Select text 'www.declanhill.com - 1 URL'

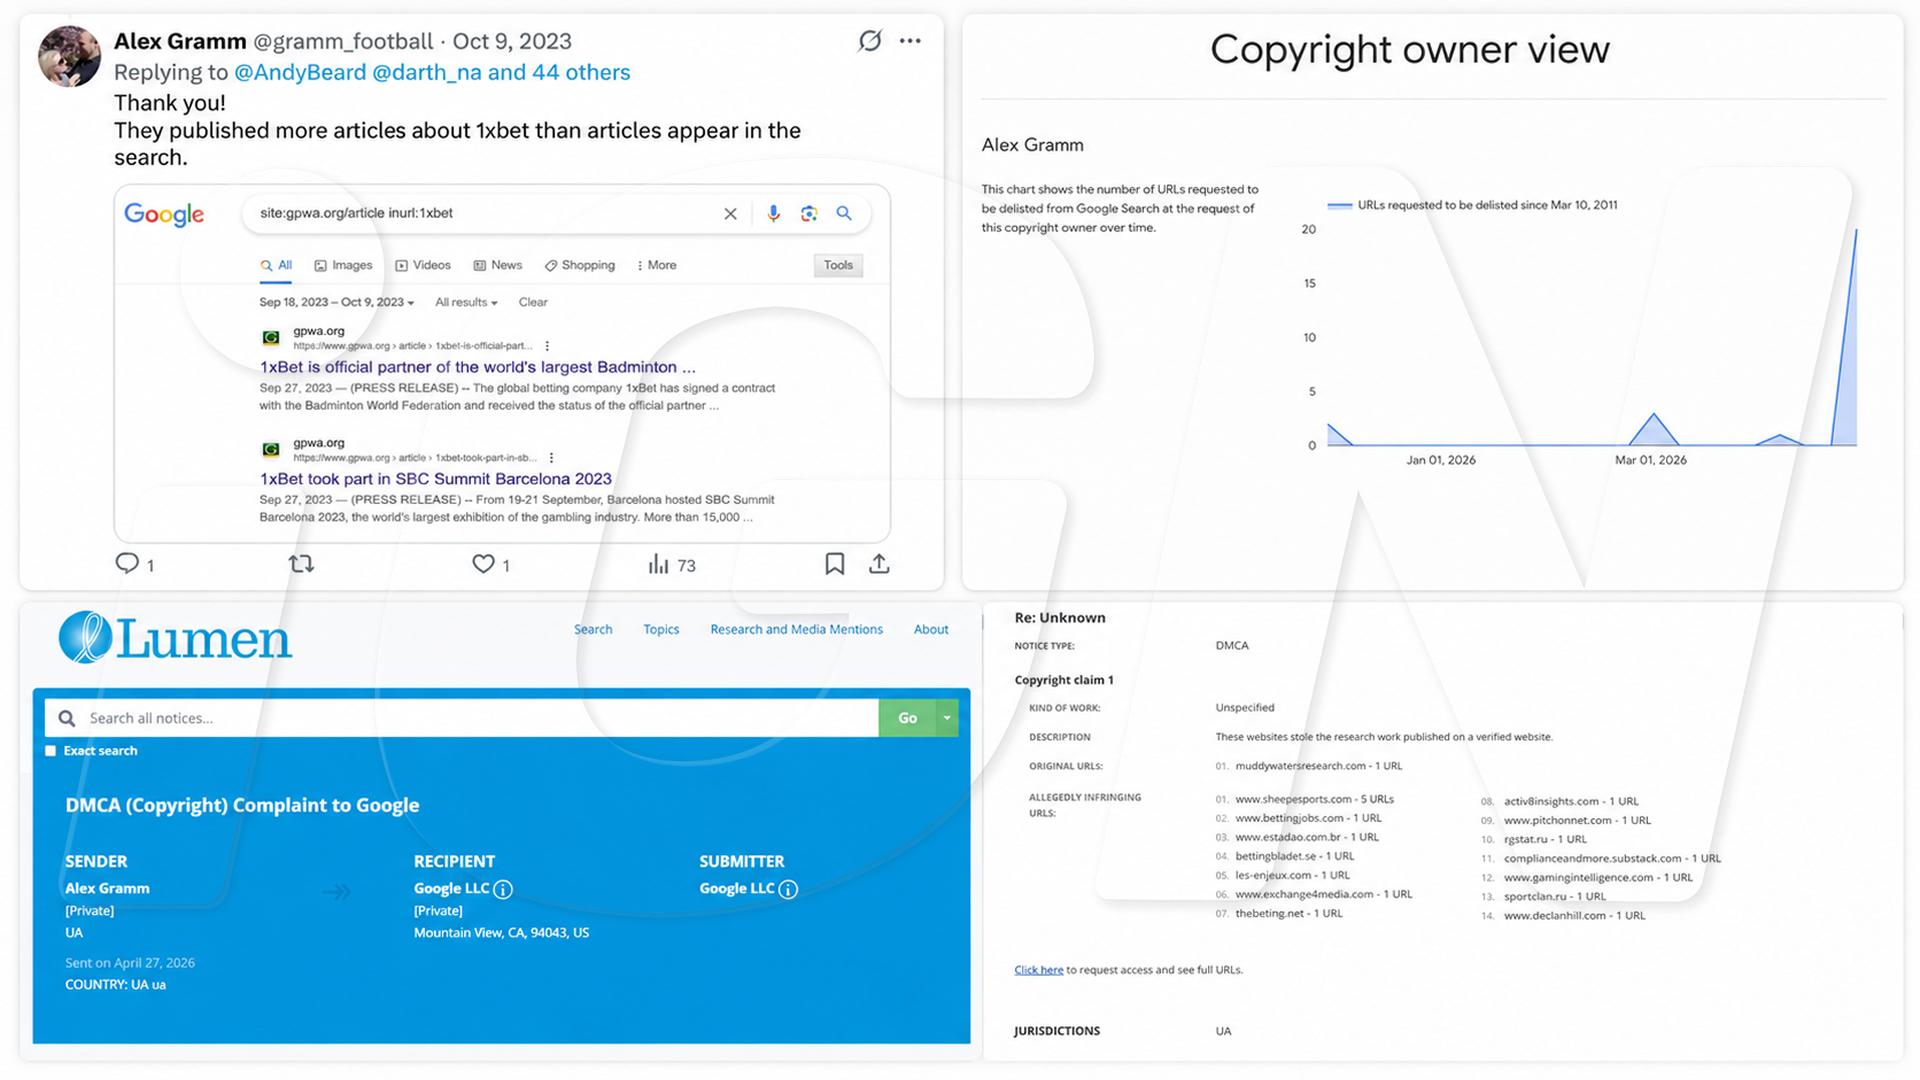tap(1575, 916)
